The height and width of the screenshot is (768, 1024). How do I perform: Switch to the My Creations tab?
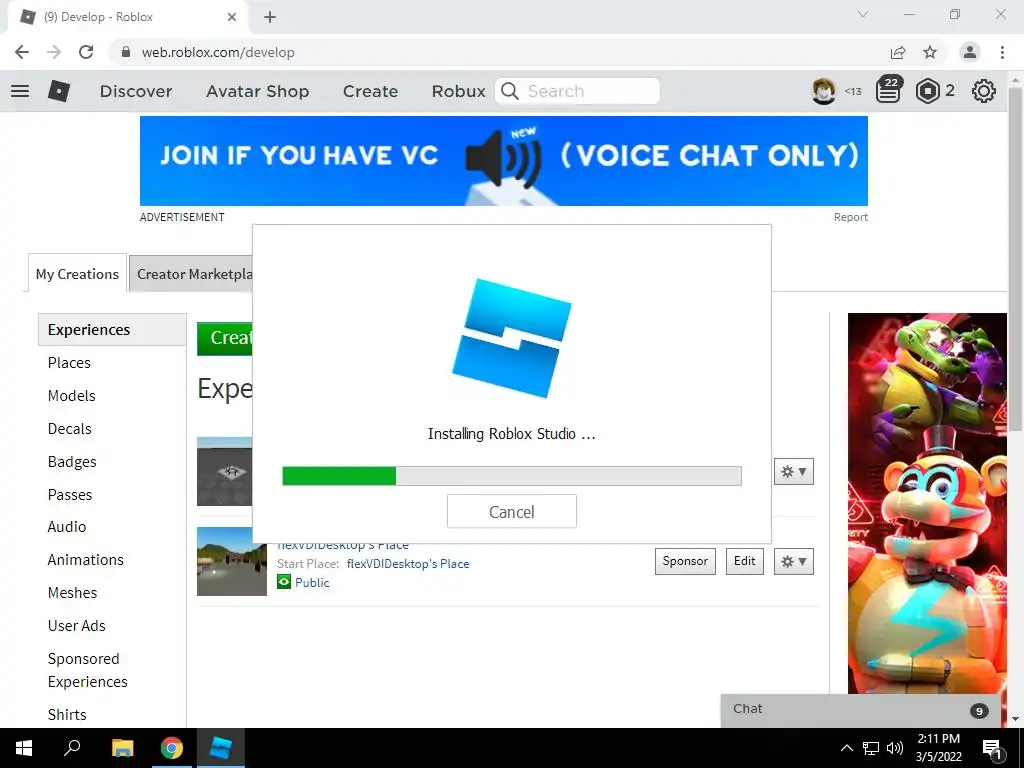click(x=77, y=274)
